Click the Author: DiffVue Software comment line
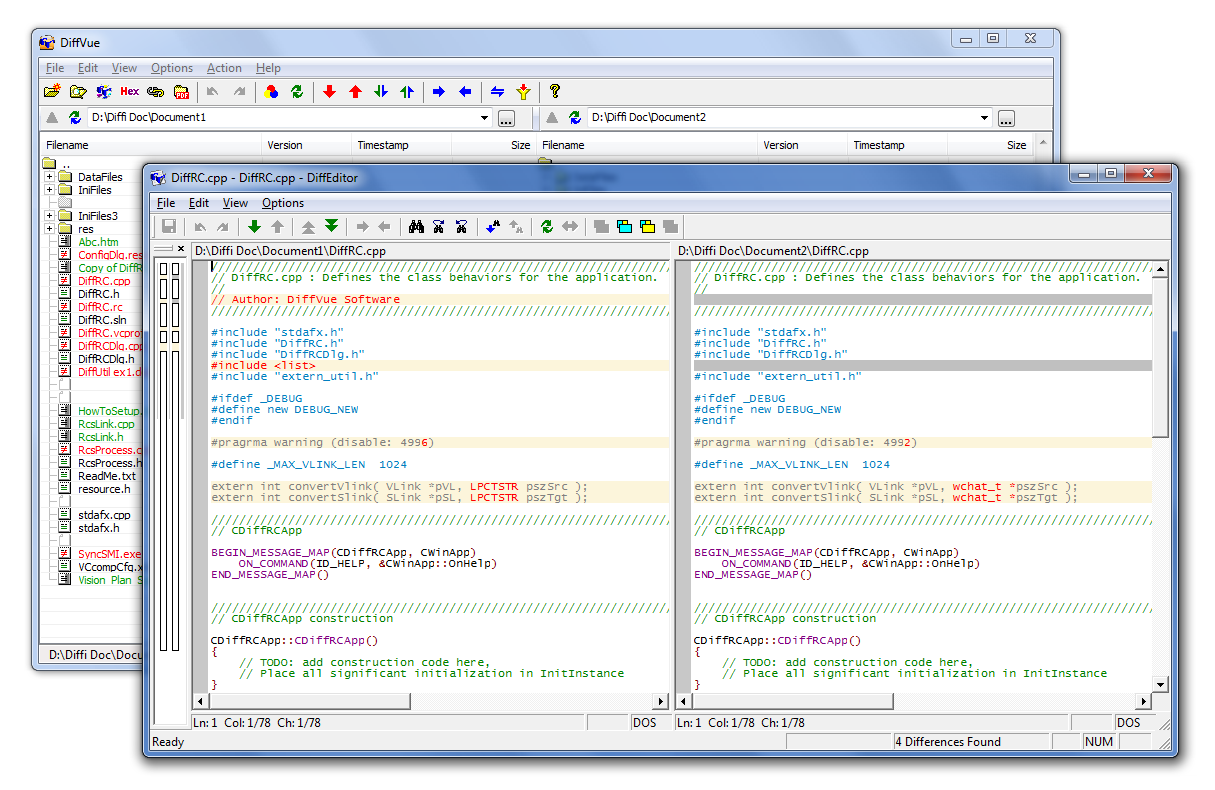The image size is (1215, 790). pos(439,299)
